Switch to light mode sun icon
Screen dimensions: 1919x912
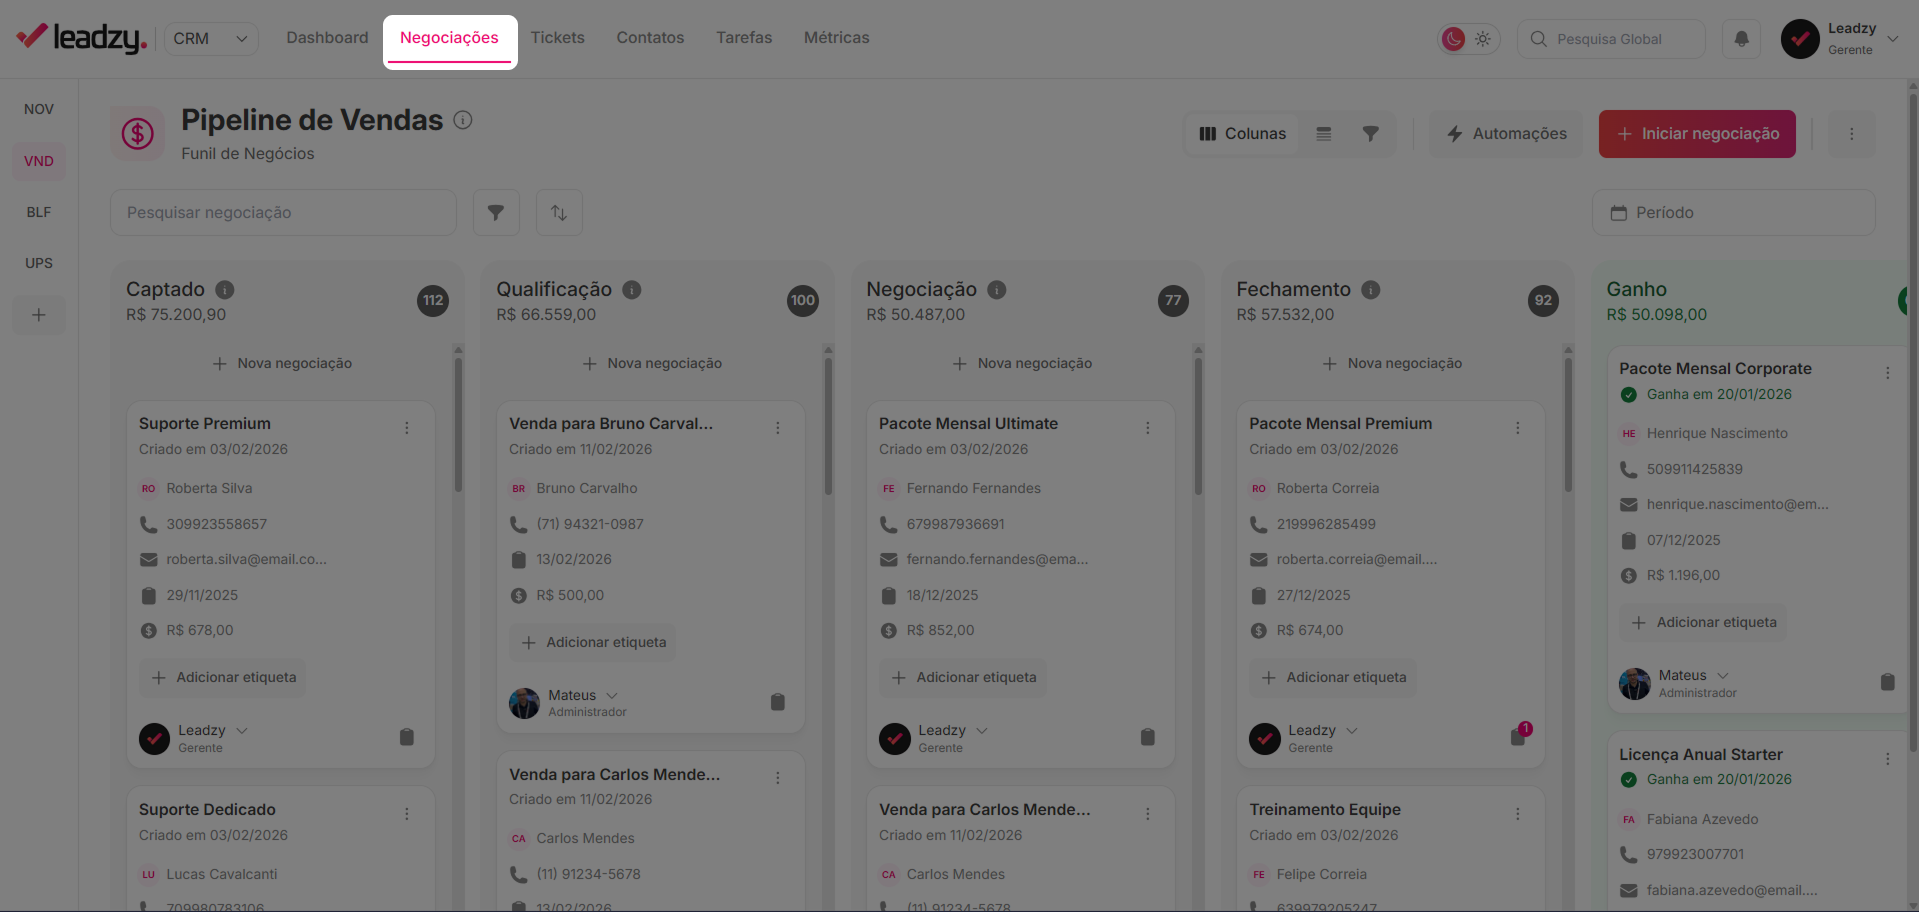[x=1483, y=39]
